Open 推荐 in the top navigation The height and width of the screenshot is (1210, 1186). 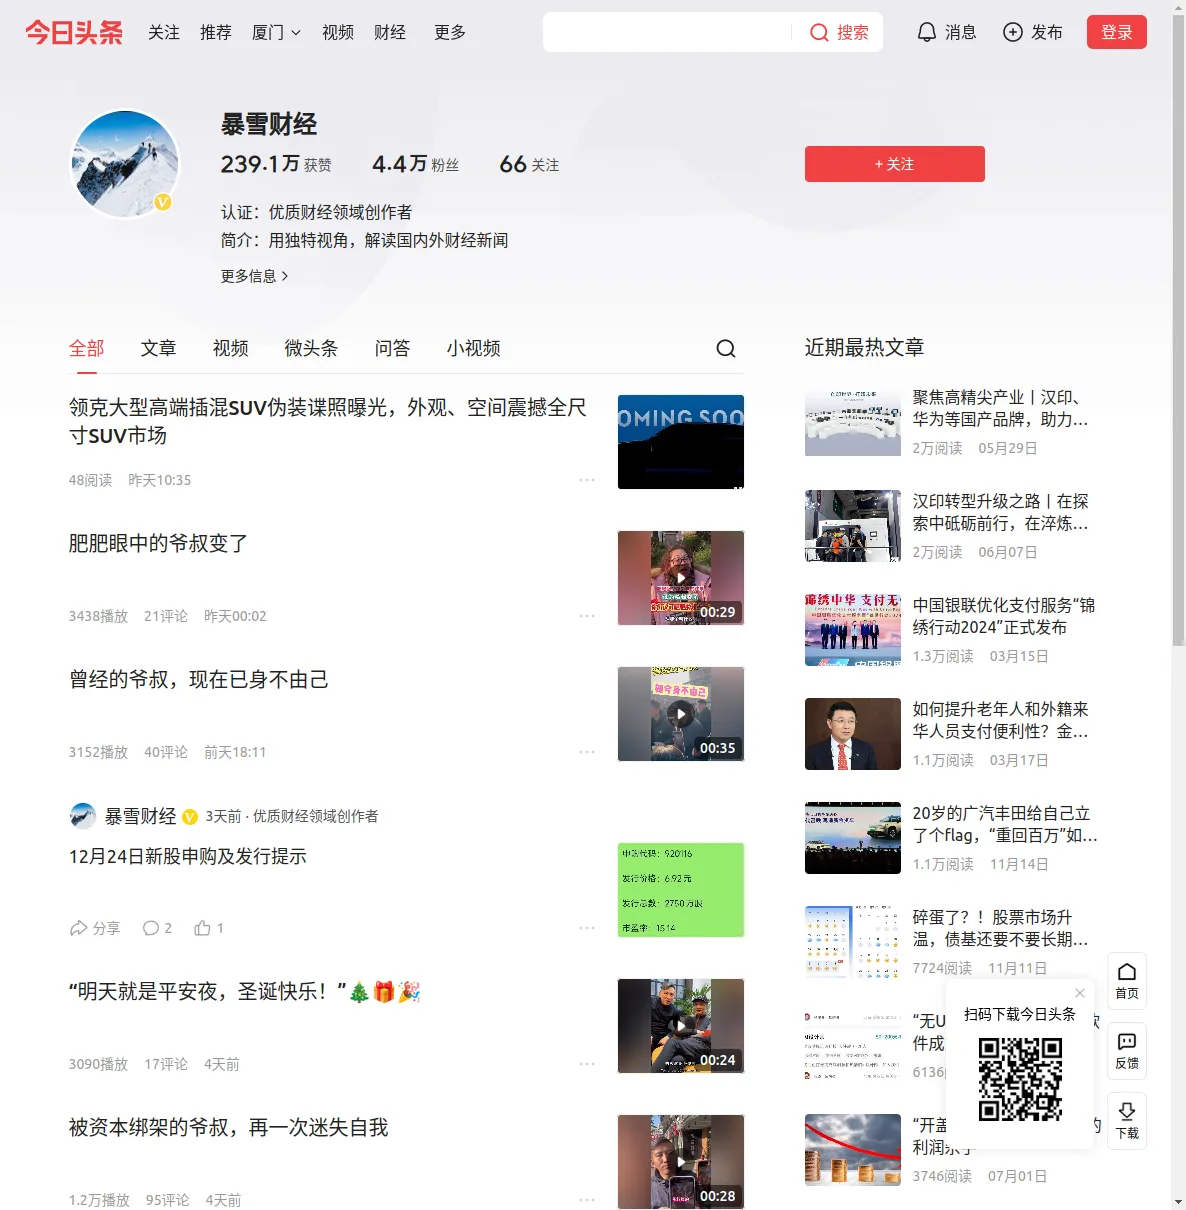pyautogui.click(x=216, y=32)
